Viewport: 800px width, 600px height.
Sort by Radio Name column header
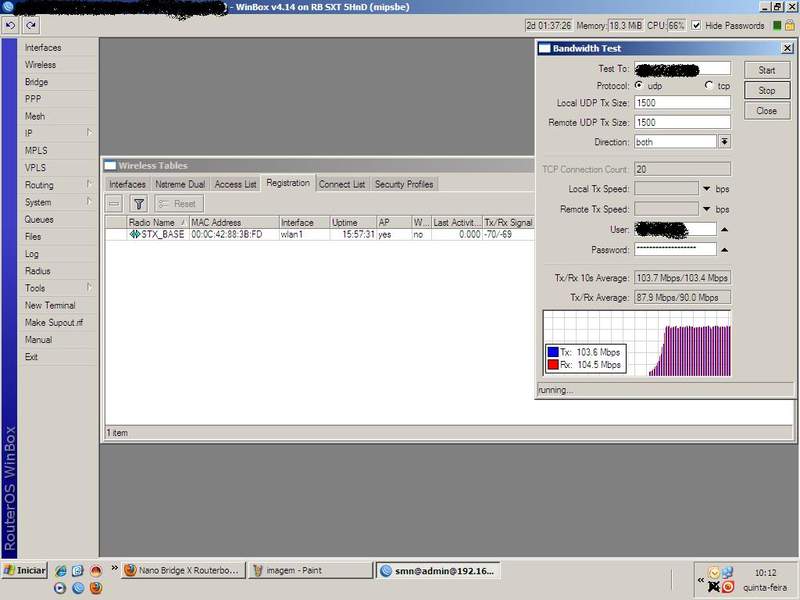(x=157, y=222)
